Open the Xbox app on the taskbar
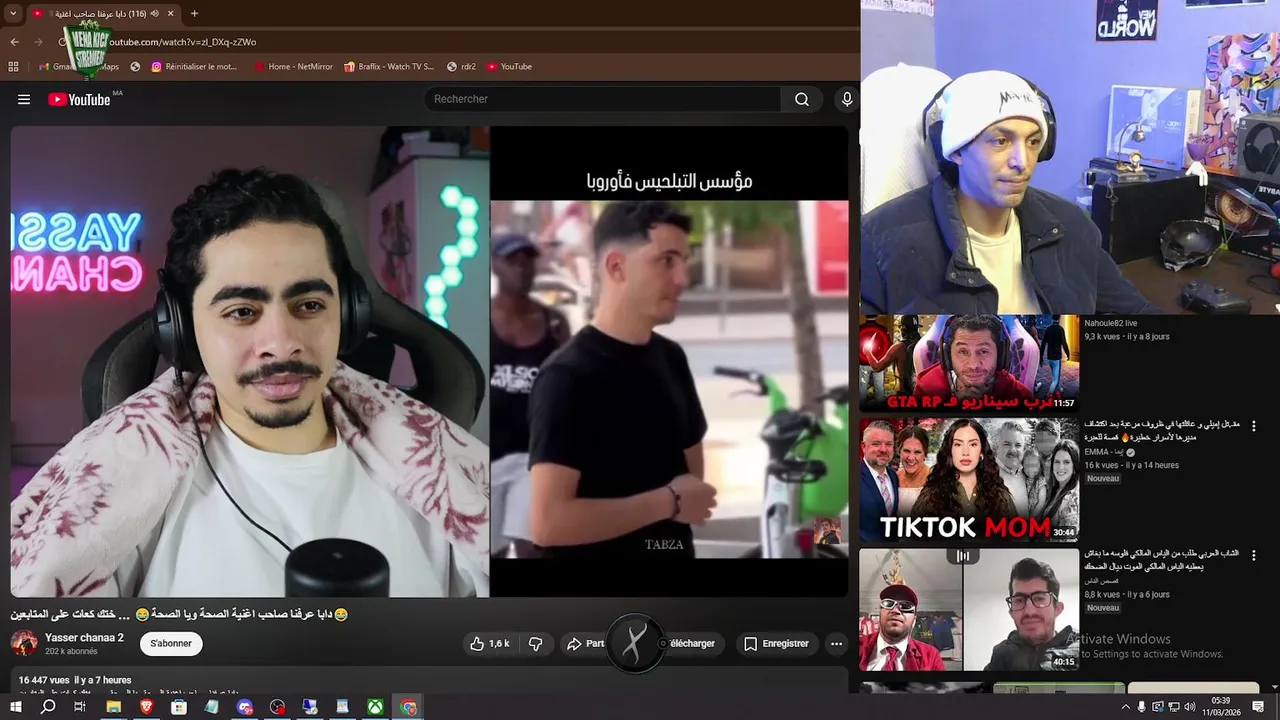The image size is (1280, 720). point(375,707)
